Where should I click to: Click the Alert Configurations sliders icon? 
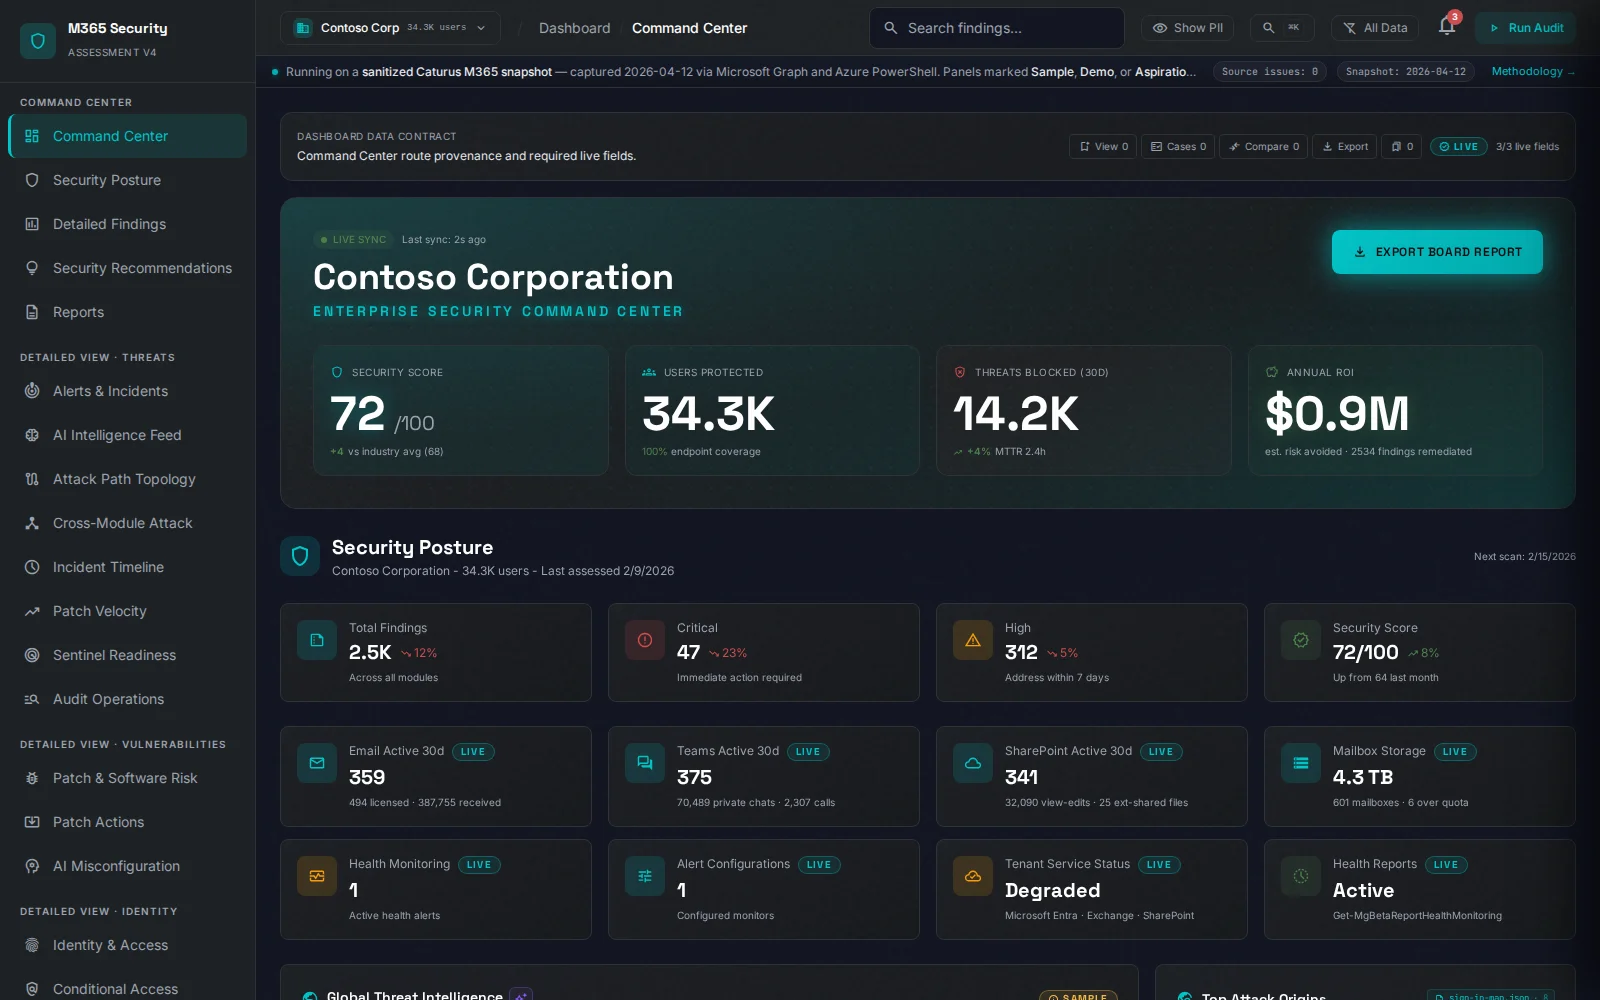coord(645,876)
